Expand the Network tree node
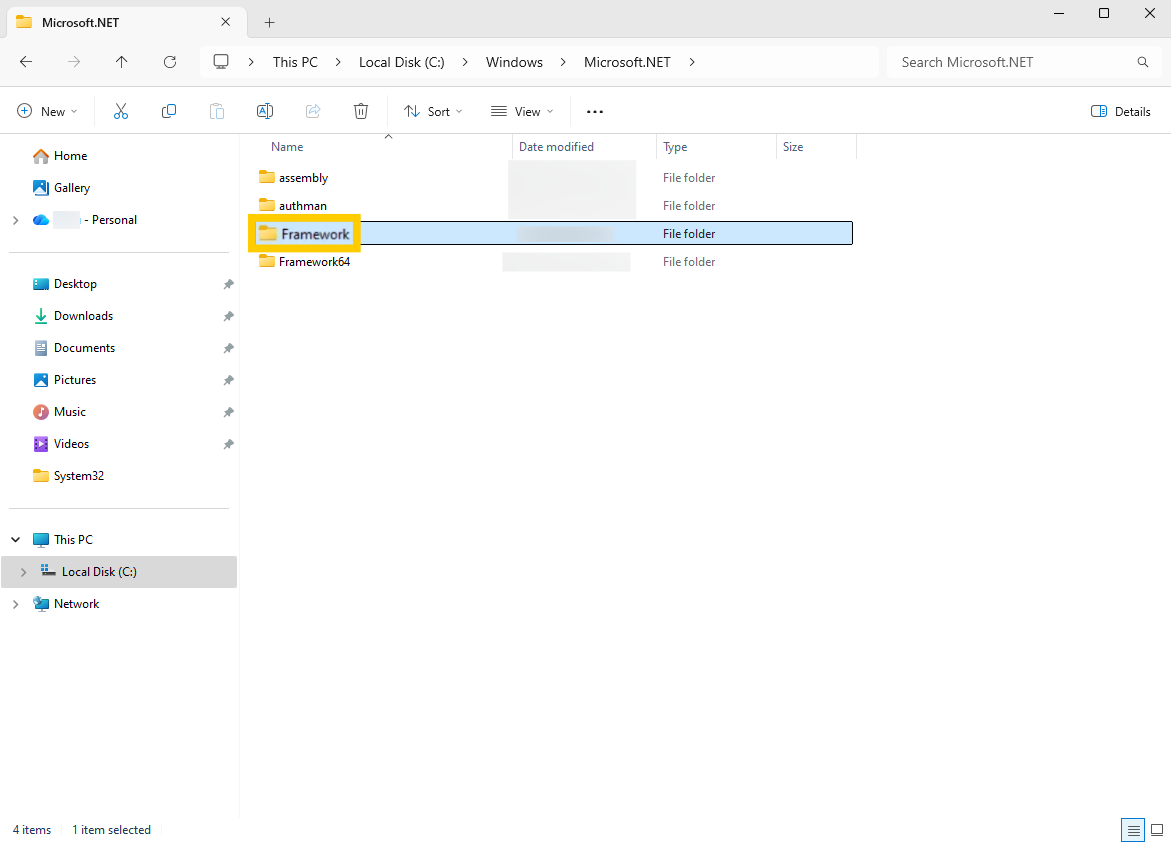Screen dimensions: 1171x842 pos(16,604)
